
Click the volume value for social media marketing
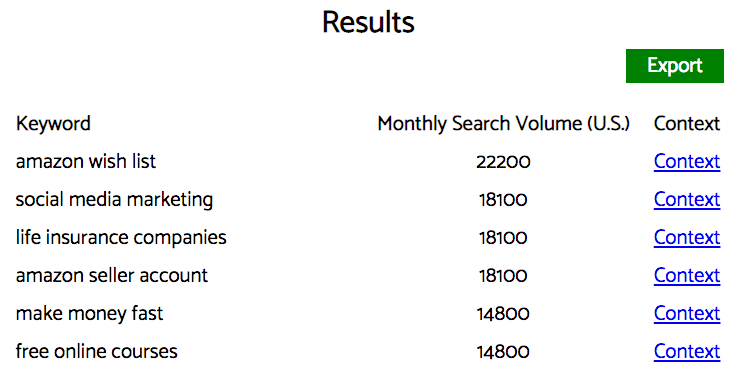pyautogui.click(x=503, y=200)
